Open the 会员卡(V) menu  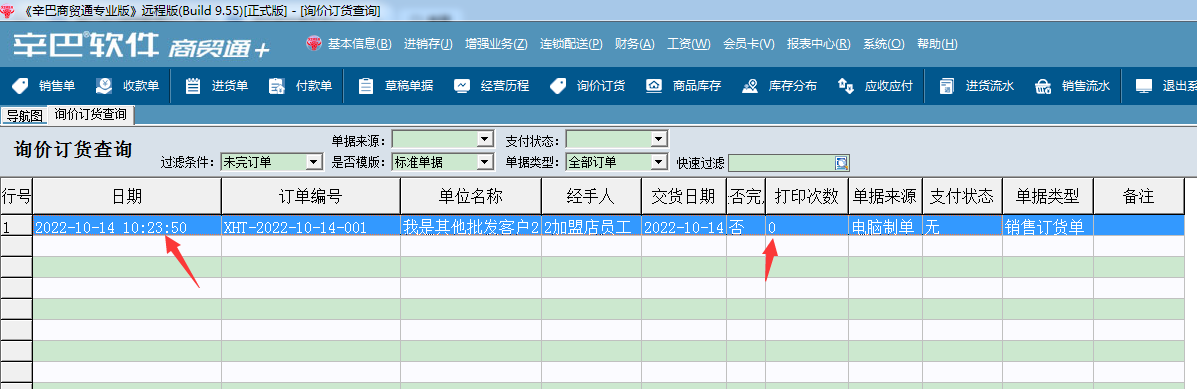(749, 43)
